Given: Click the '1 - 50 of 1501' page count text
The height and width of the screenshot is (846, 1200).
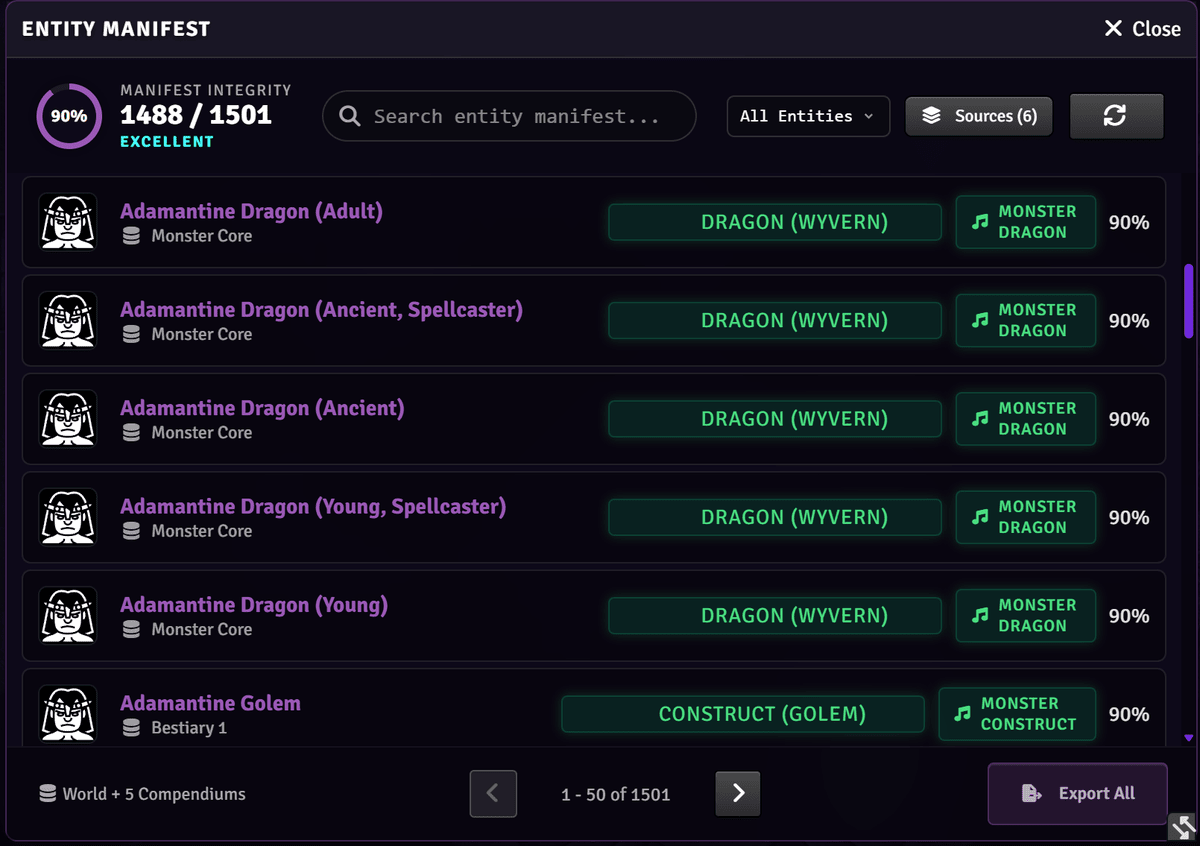Looking at the screenshot, I should (x=616, y=795).
